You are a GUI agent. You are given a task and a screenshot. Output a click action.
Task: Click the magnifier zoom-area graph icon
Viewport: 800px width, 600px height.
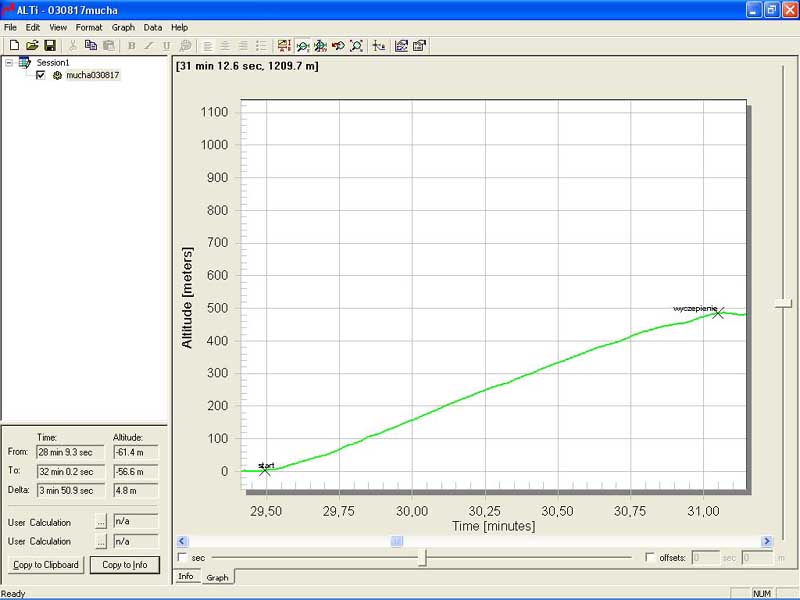pos(356,46)
